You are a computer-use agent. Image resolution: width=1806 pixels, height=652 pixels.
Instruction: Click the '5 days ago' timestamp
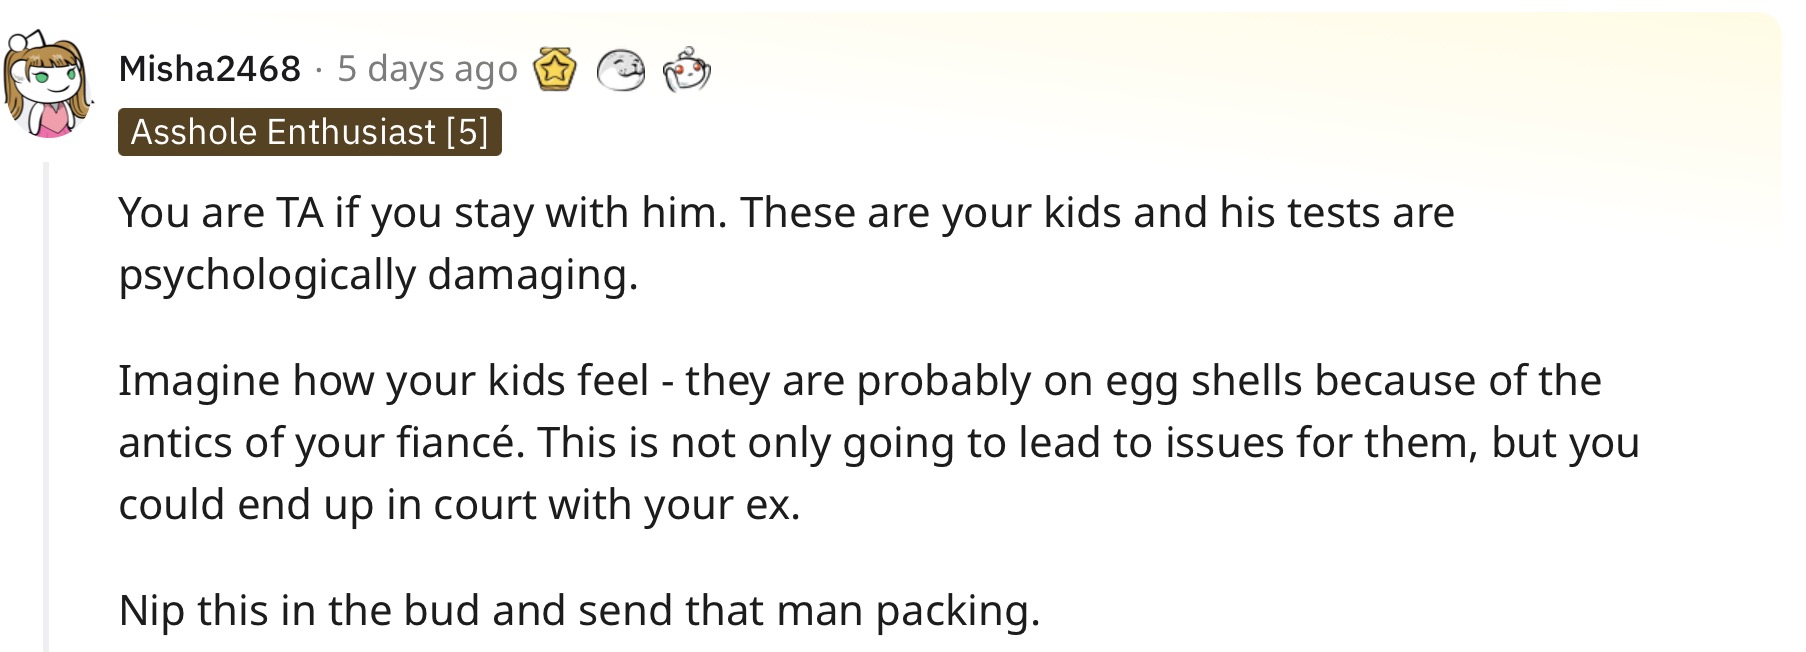tap(427, 69)
